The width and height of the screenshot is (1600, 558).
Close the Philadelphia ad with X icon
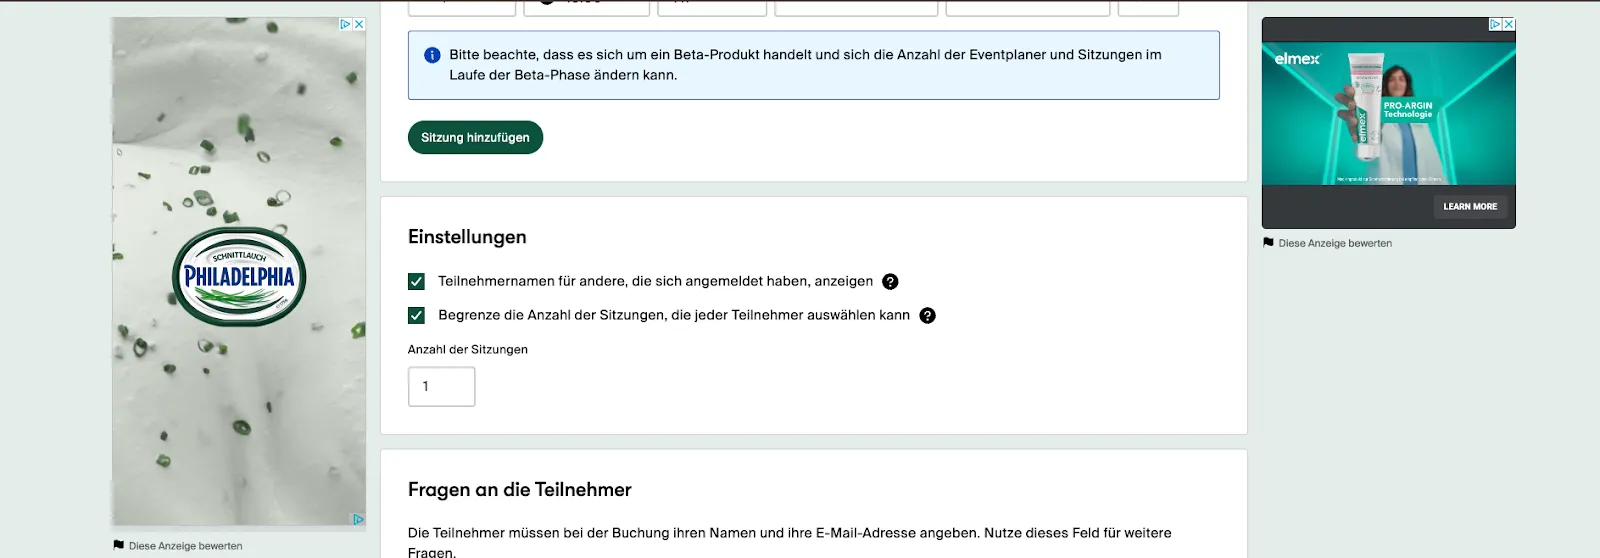pos(359,24)
